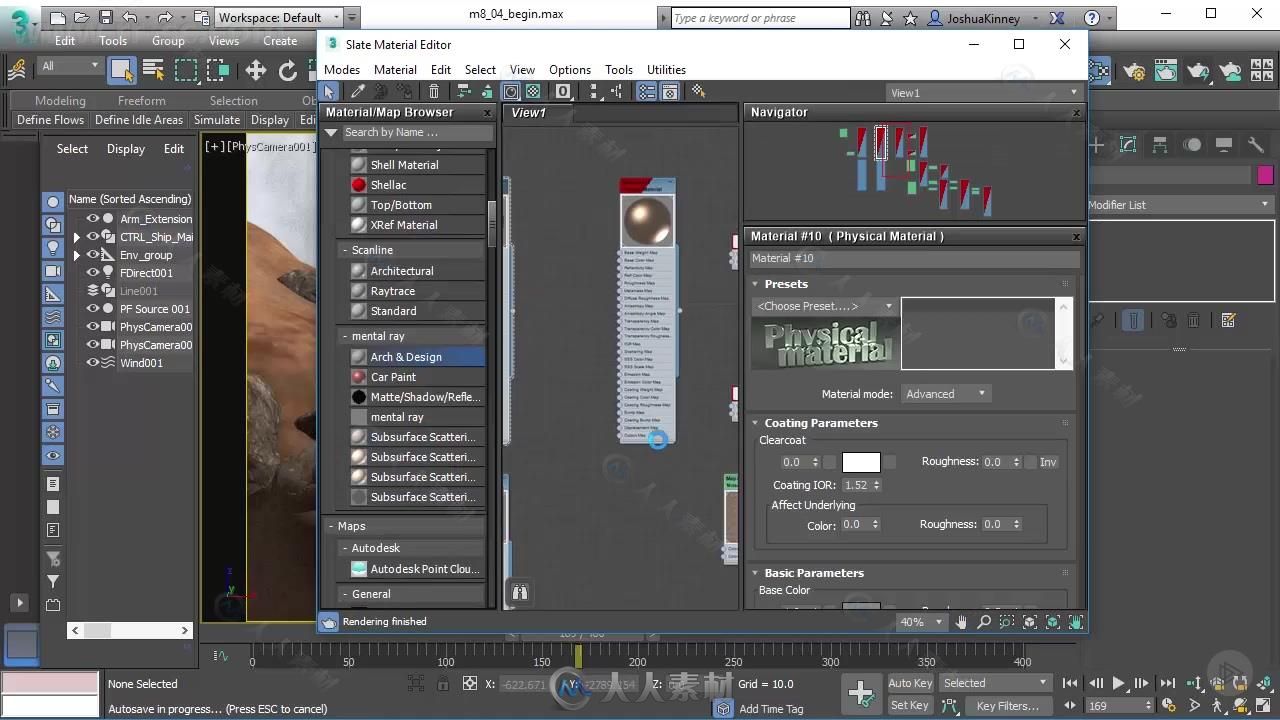1280x720 pixels.
Task: Open the Workspace: Default dropdown
Action: click(x=279, y=17)
